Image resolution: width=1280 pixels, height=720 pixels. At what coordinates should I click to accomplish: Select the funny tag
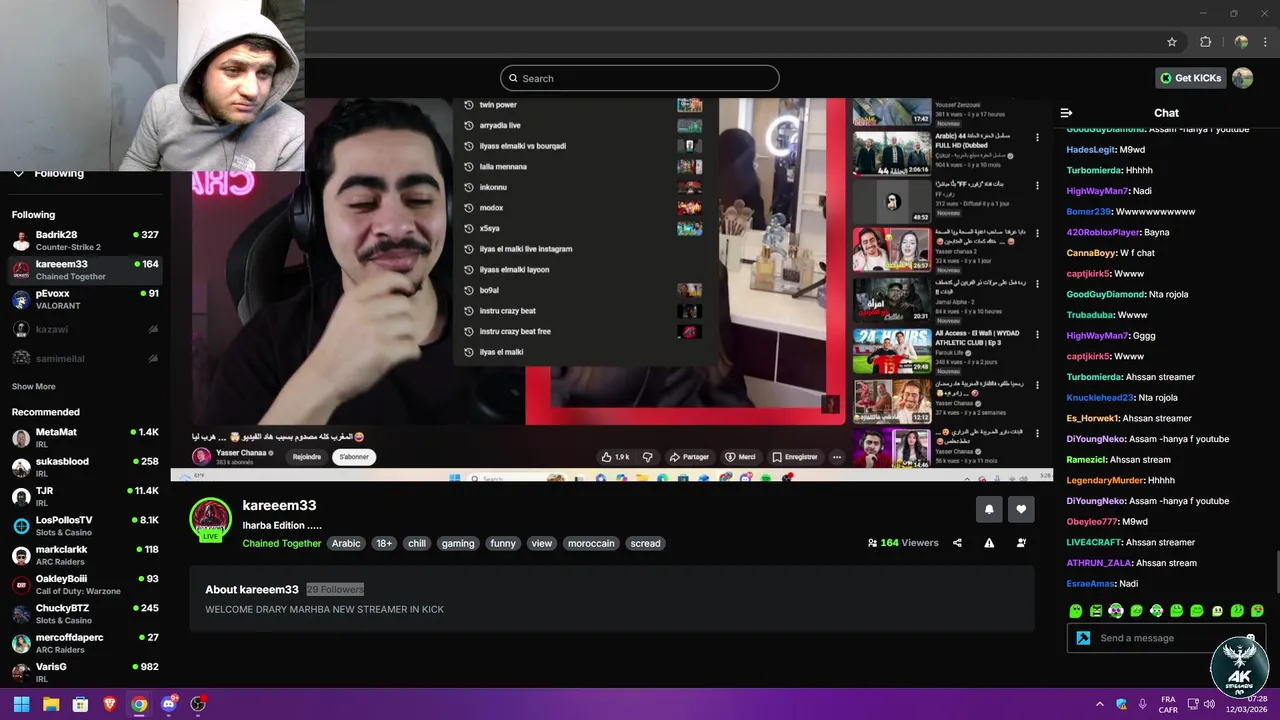click(x=503, y=543)
